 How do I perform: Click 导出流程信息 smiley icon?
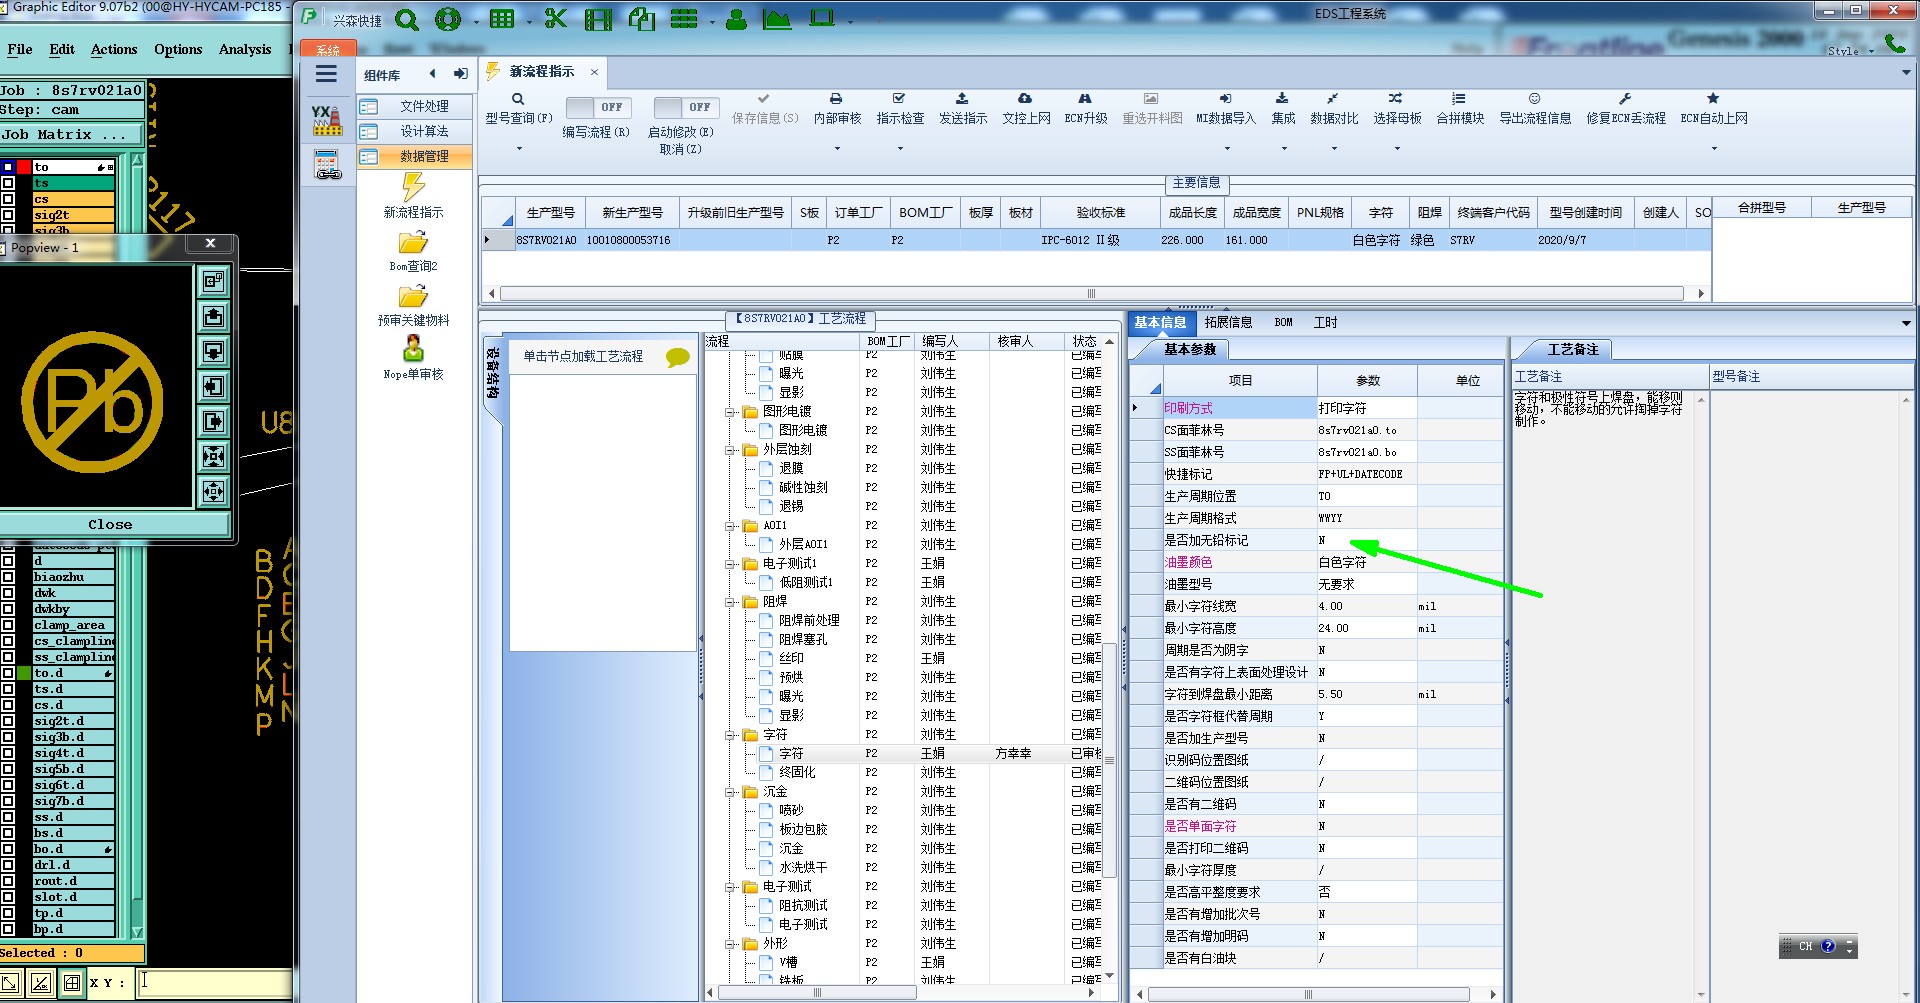click(1534, 99)
